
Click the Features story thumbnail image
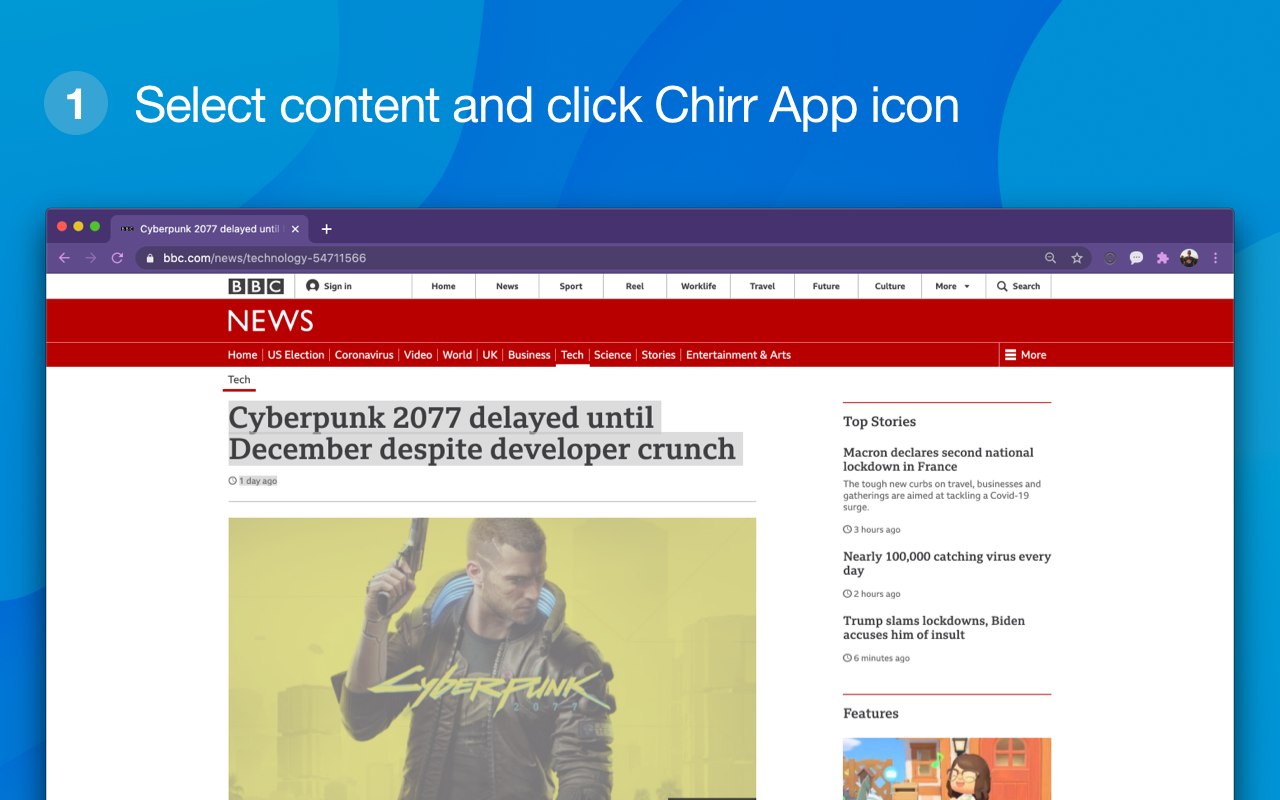click(947, 768)
